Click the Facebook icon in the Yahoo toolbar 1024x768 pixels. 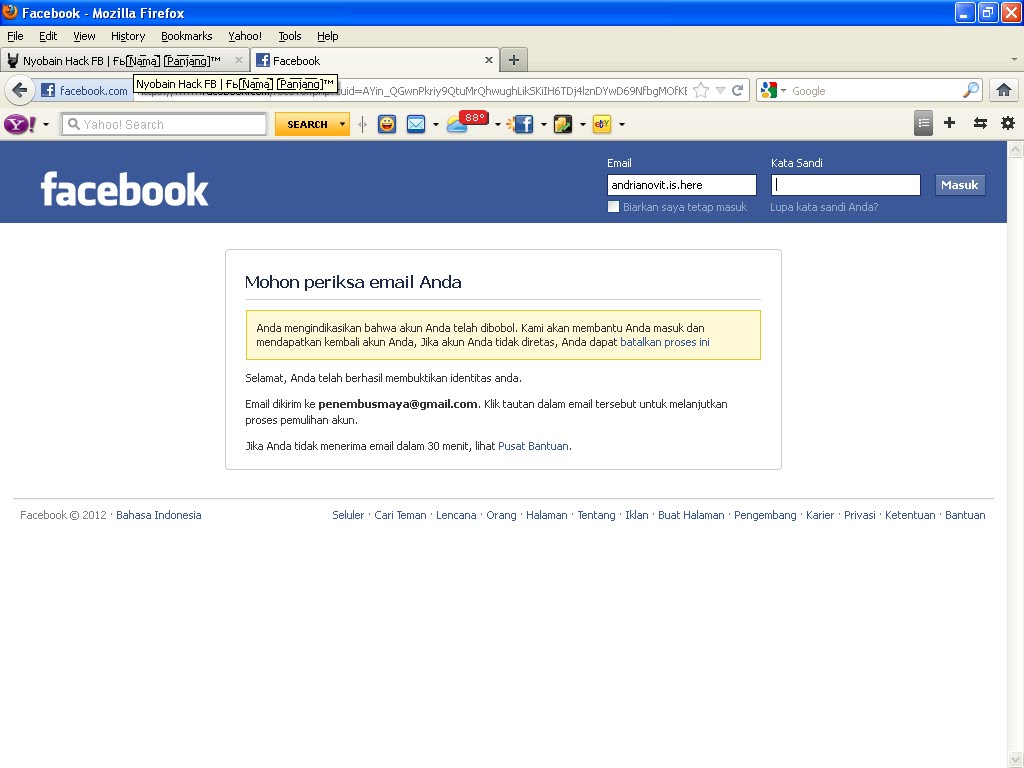pyautogui.click(x=521, y=124)
